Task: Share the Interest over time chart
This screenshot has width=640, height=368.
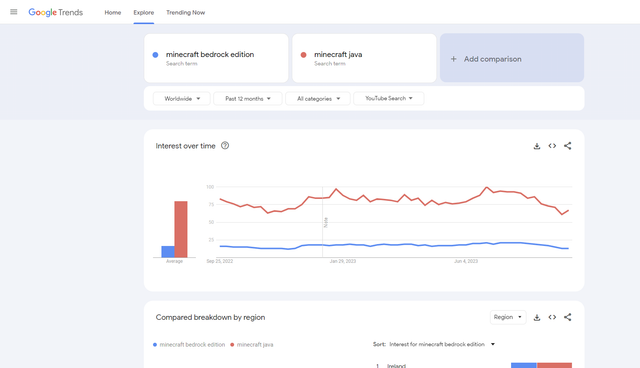Action: point(567,146)
